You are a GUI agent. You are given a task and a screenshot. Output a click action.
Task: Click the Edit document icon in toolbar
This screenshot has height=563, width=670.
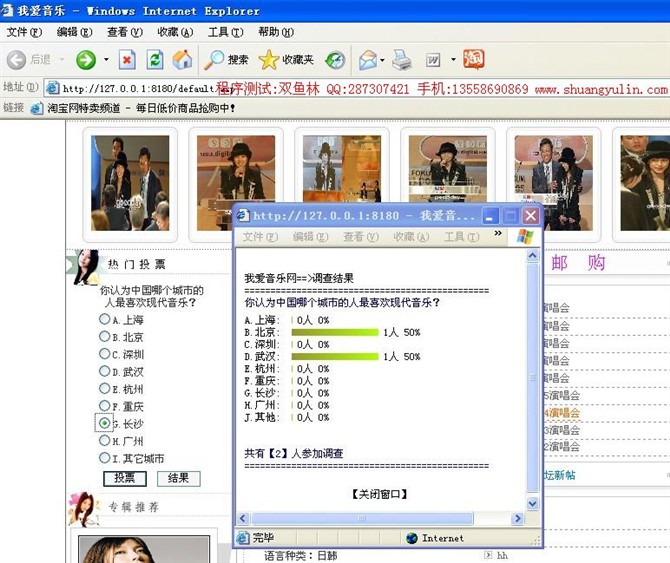pos(433,60)
